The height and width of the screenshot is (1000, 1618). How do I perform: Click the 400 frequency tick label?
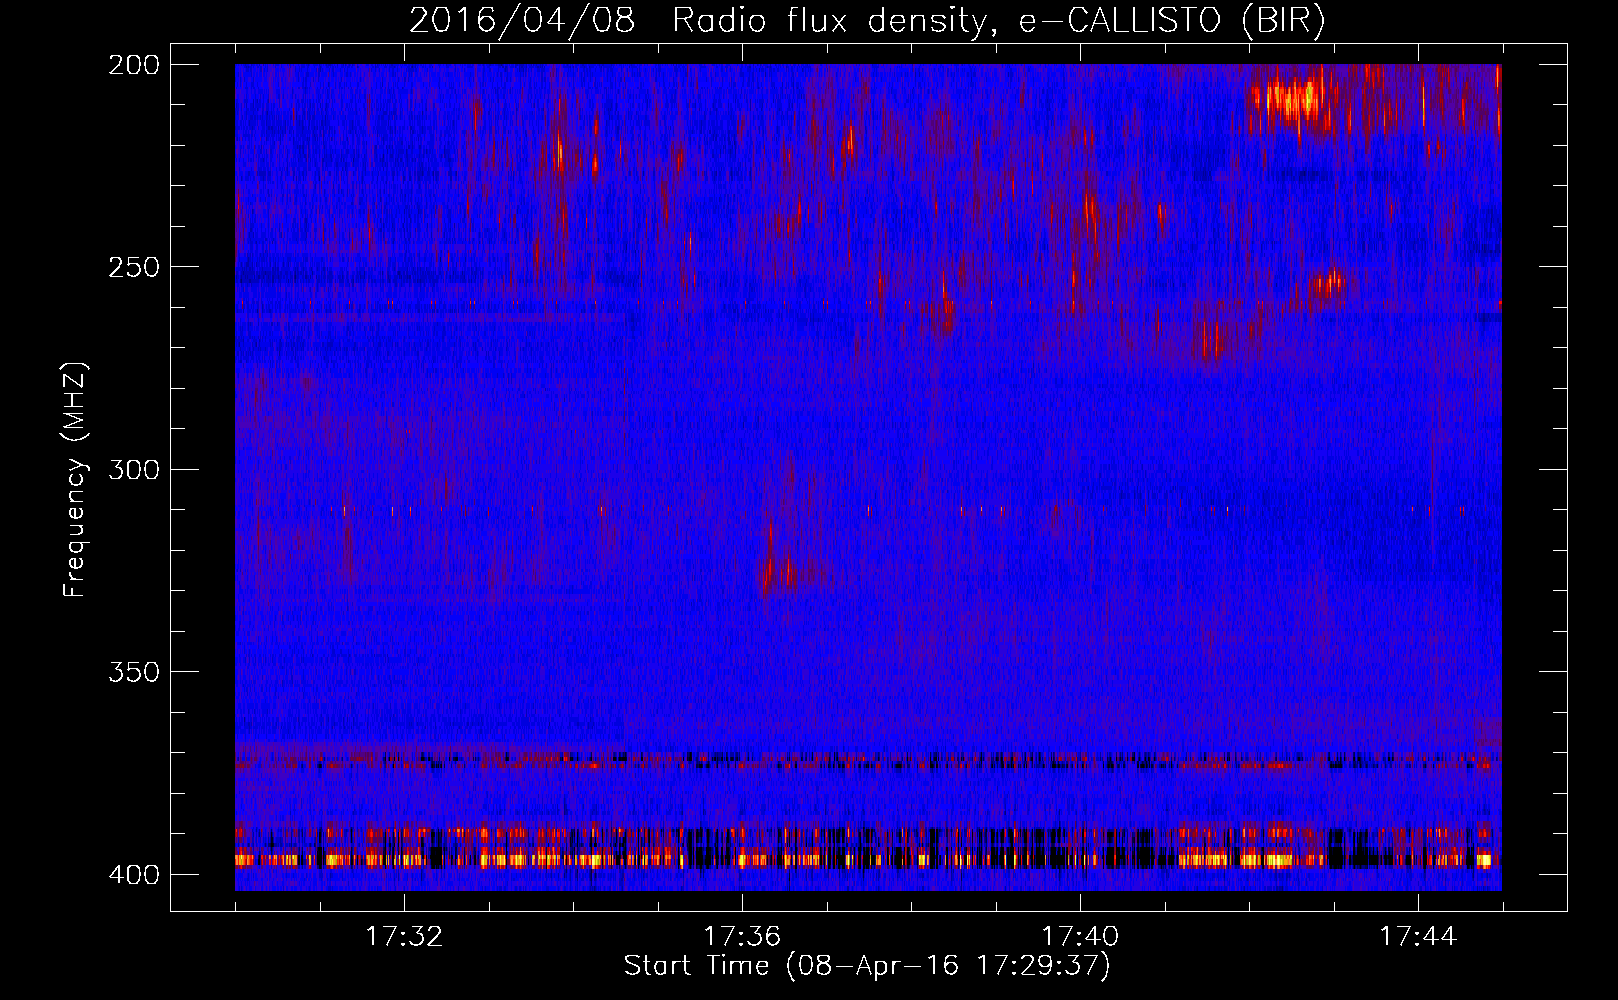(x=133, y=874)
